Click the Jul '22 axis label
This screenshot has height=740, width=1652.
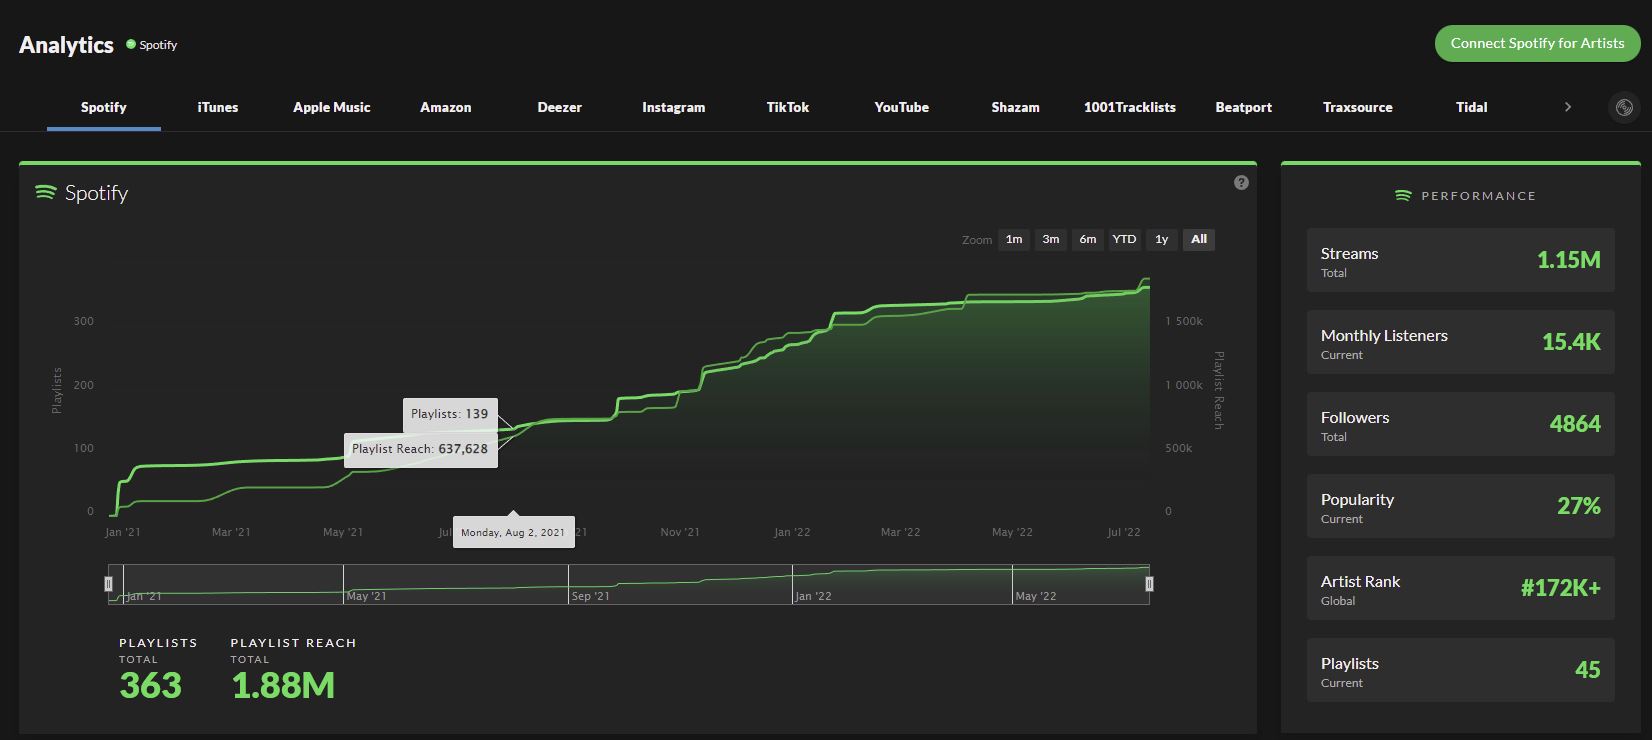1123,532
